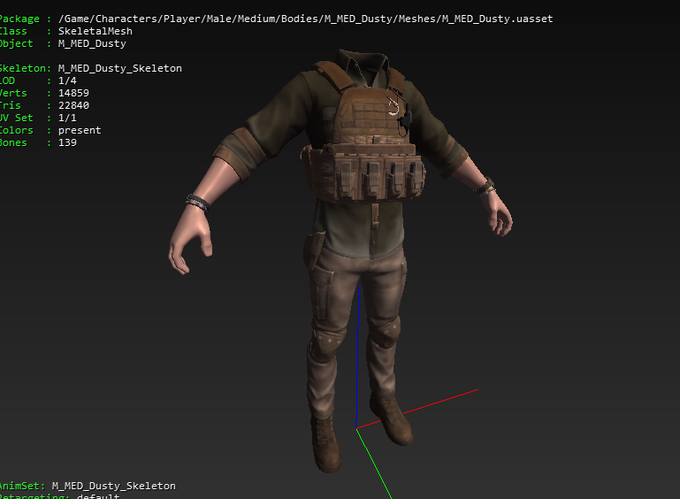The image size is (680, 499).
Task: Click the Skeleton value M_MED_Dusty_Skeleton
Action: (x=120, y=68)
